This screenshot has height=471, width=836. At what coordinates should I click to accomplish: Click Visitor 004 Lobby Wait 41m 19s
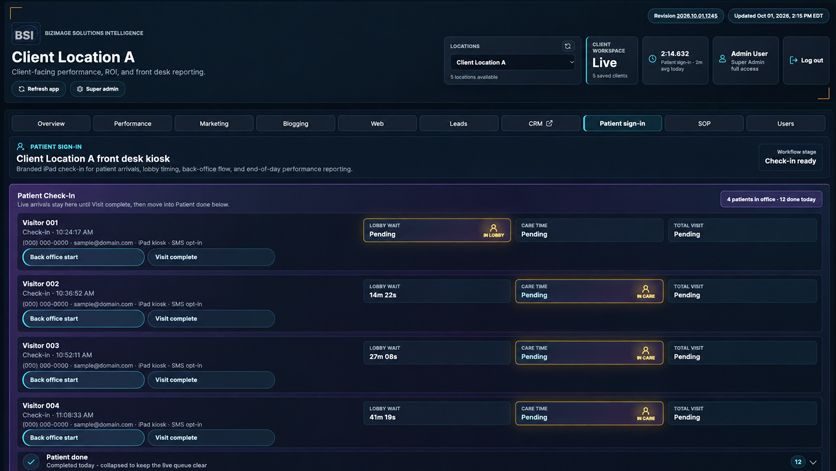[437, 413]
